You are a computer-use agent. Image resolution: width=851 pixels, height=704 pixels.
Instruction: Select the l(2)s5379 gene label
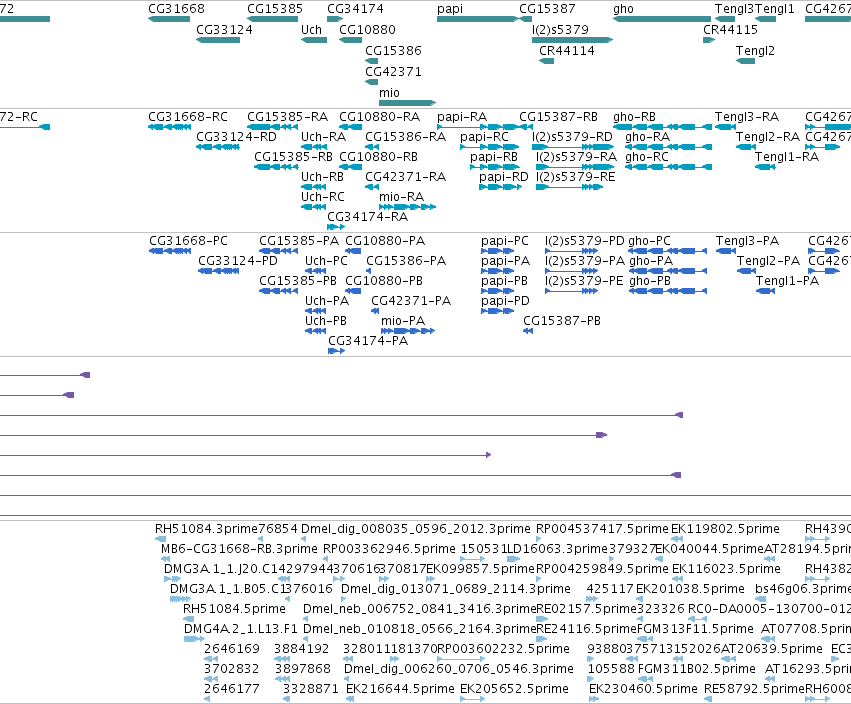coord(561,30)
